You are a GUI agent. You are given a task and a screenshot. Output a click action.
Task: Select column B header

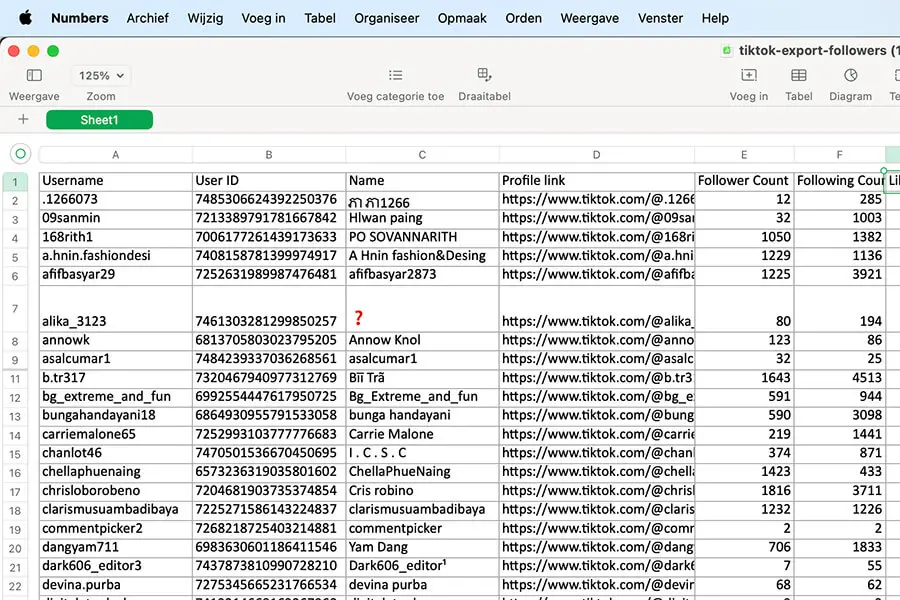pyautogui.click(x=269, y=154)
